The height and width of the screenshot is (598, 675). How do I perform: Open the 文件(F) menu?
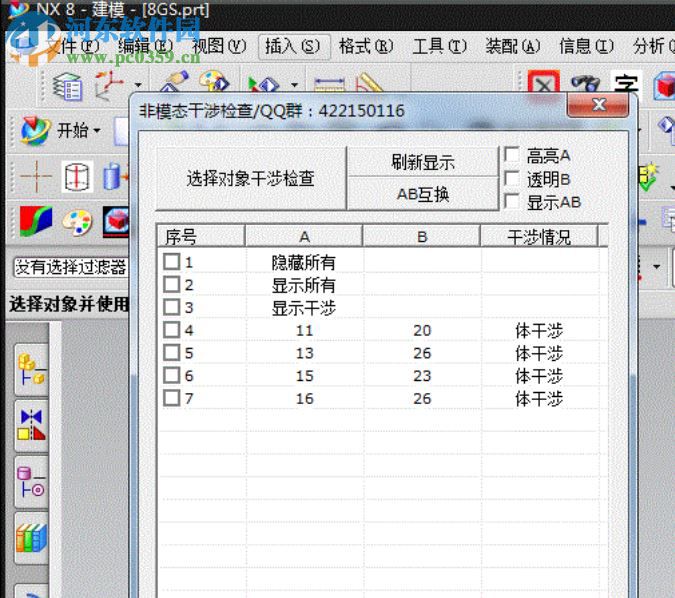coord(73,46)
